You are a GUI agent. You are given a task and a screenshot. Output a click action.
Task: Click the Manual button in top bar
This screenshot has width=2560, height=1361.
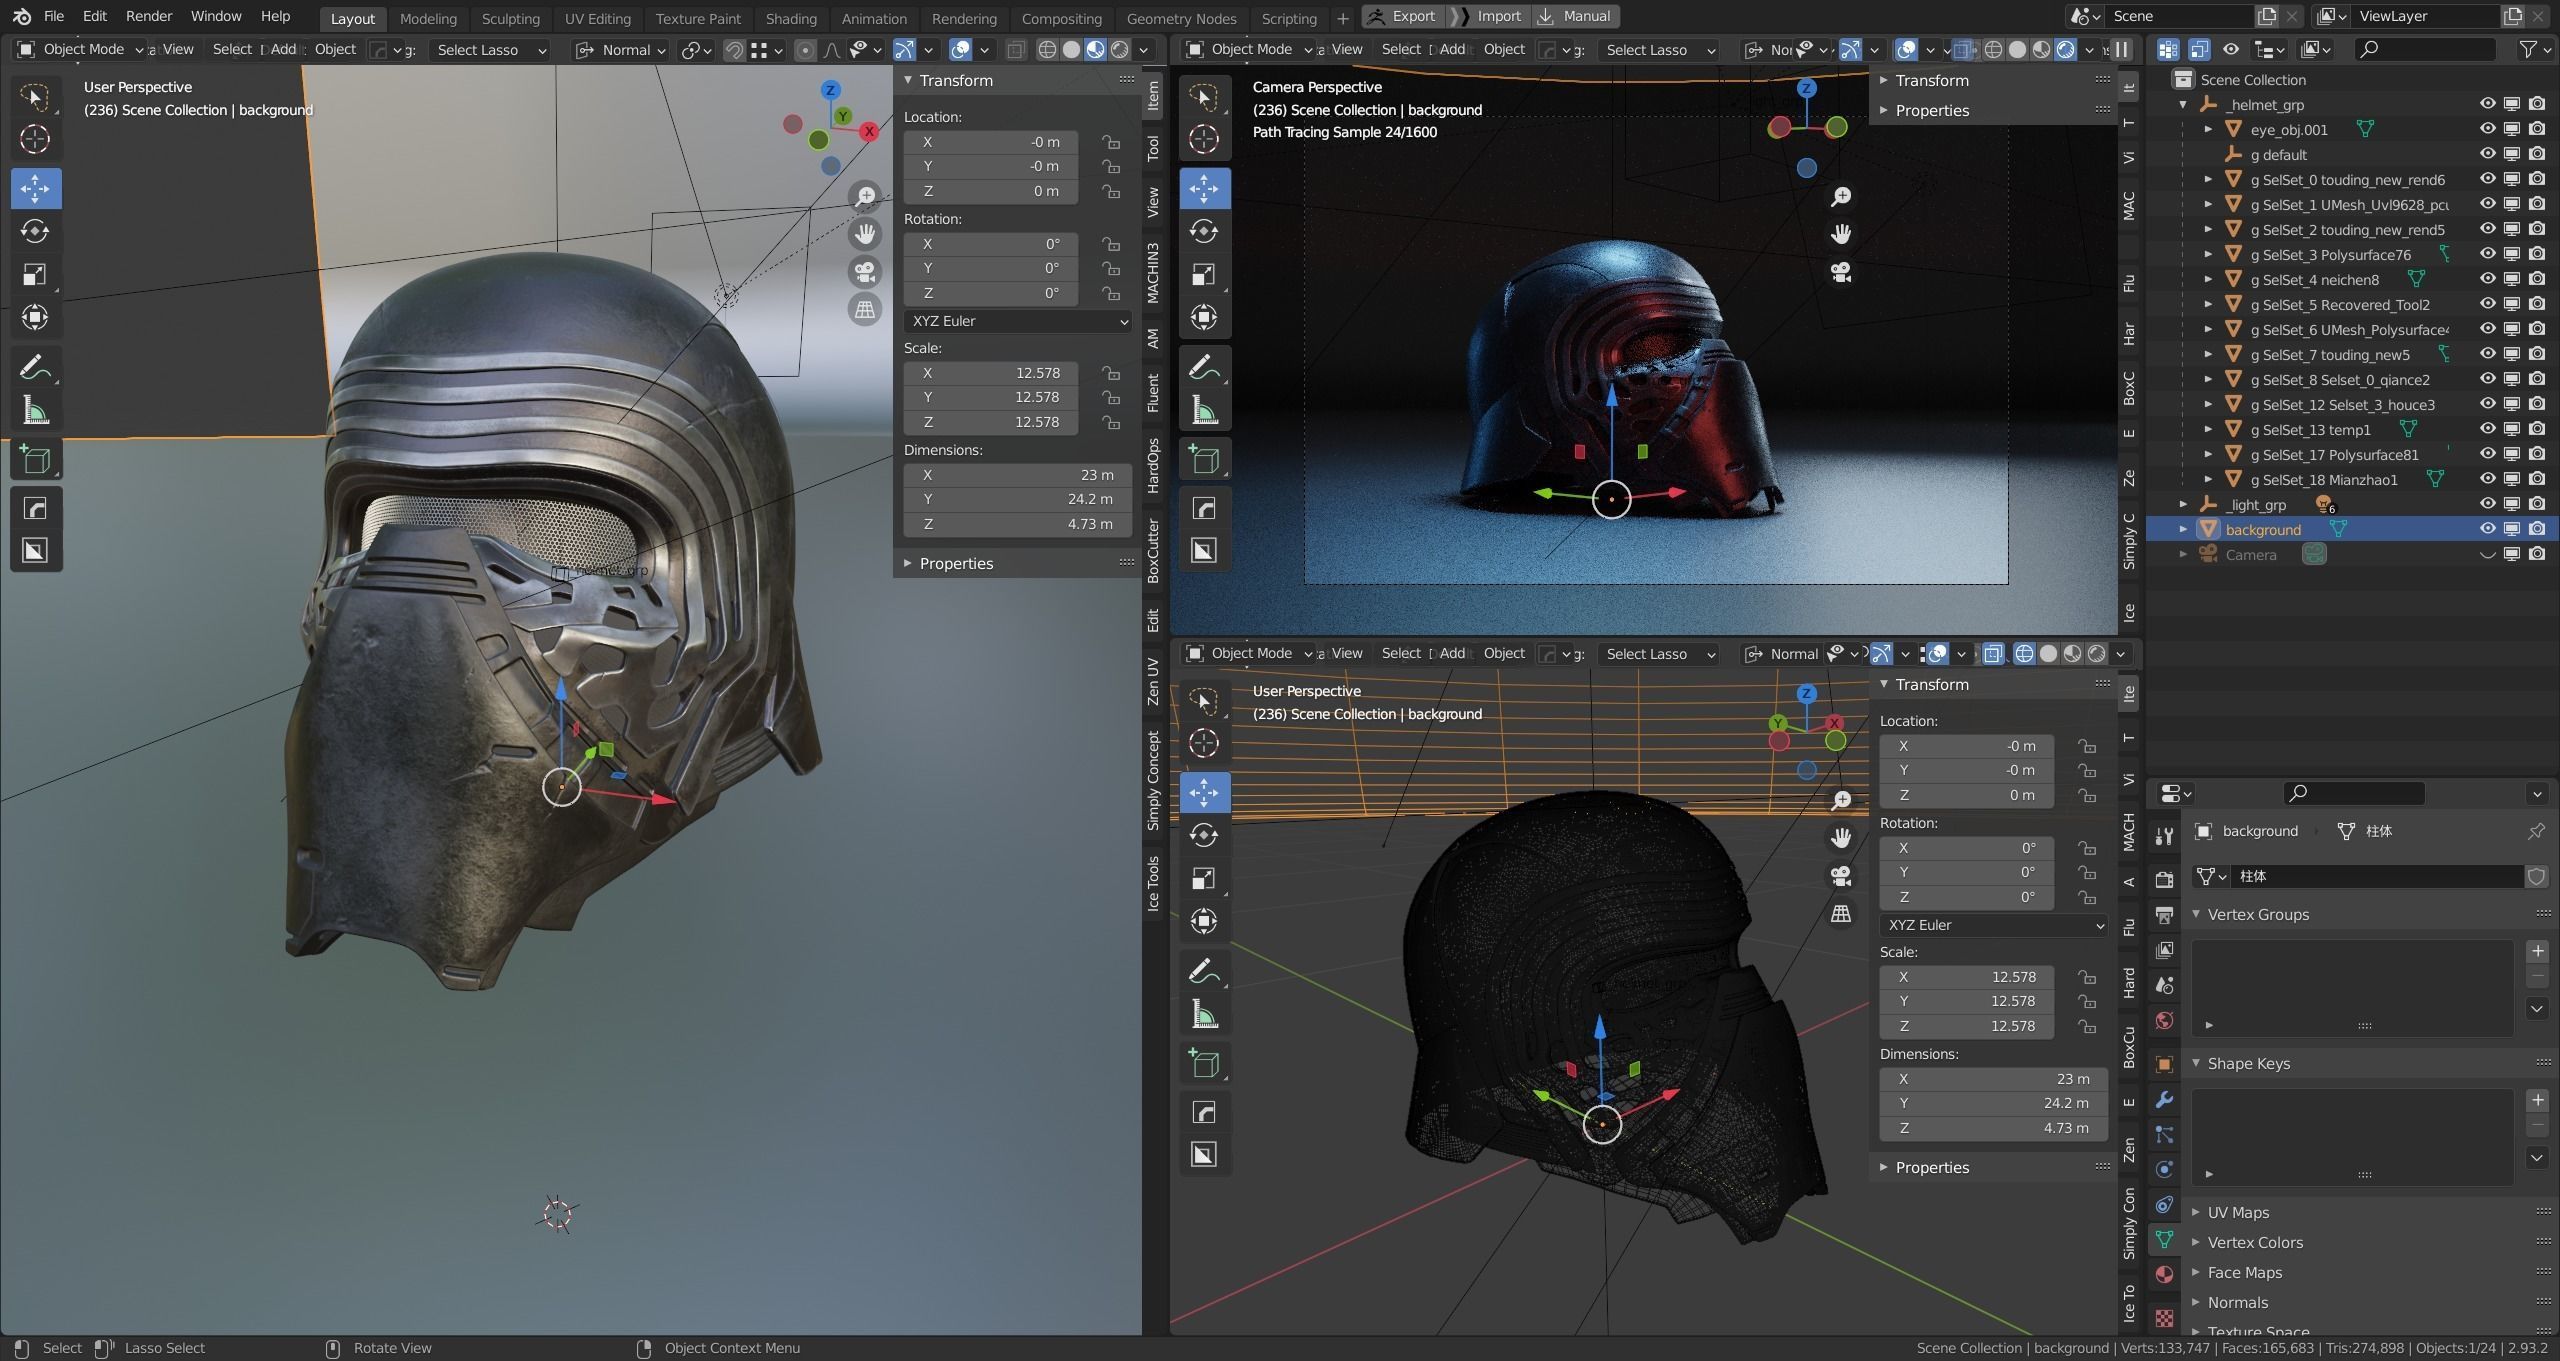point(1575,16)
